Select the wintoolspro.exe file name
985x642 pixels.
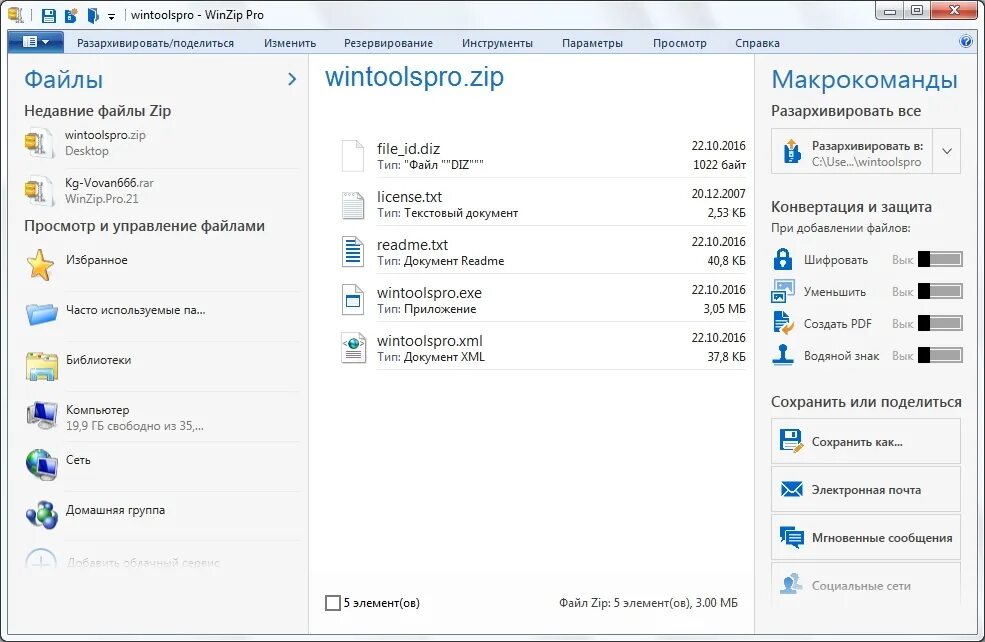coord(429,293)
